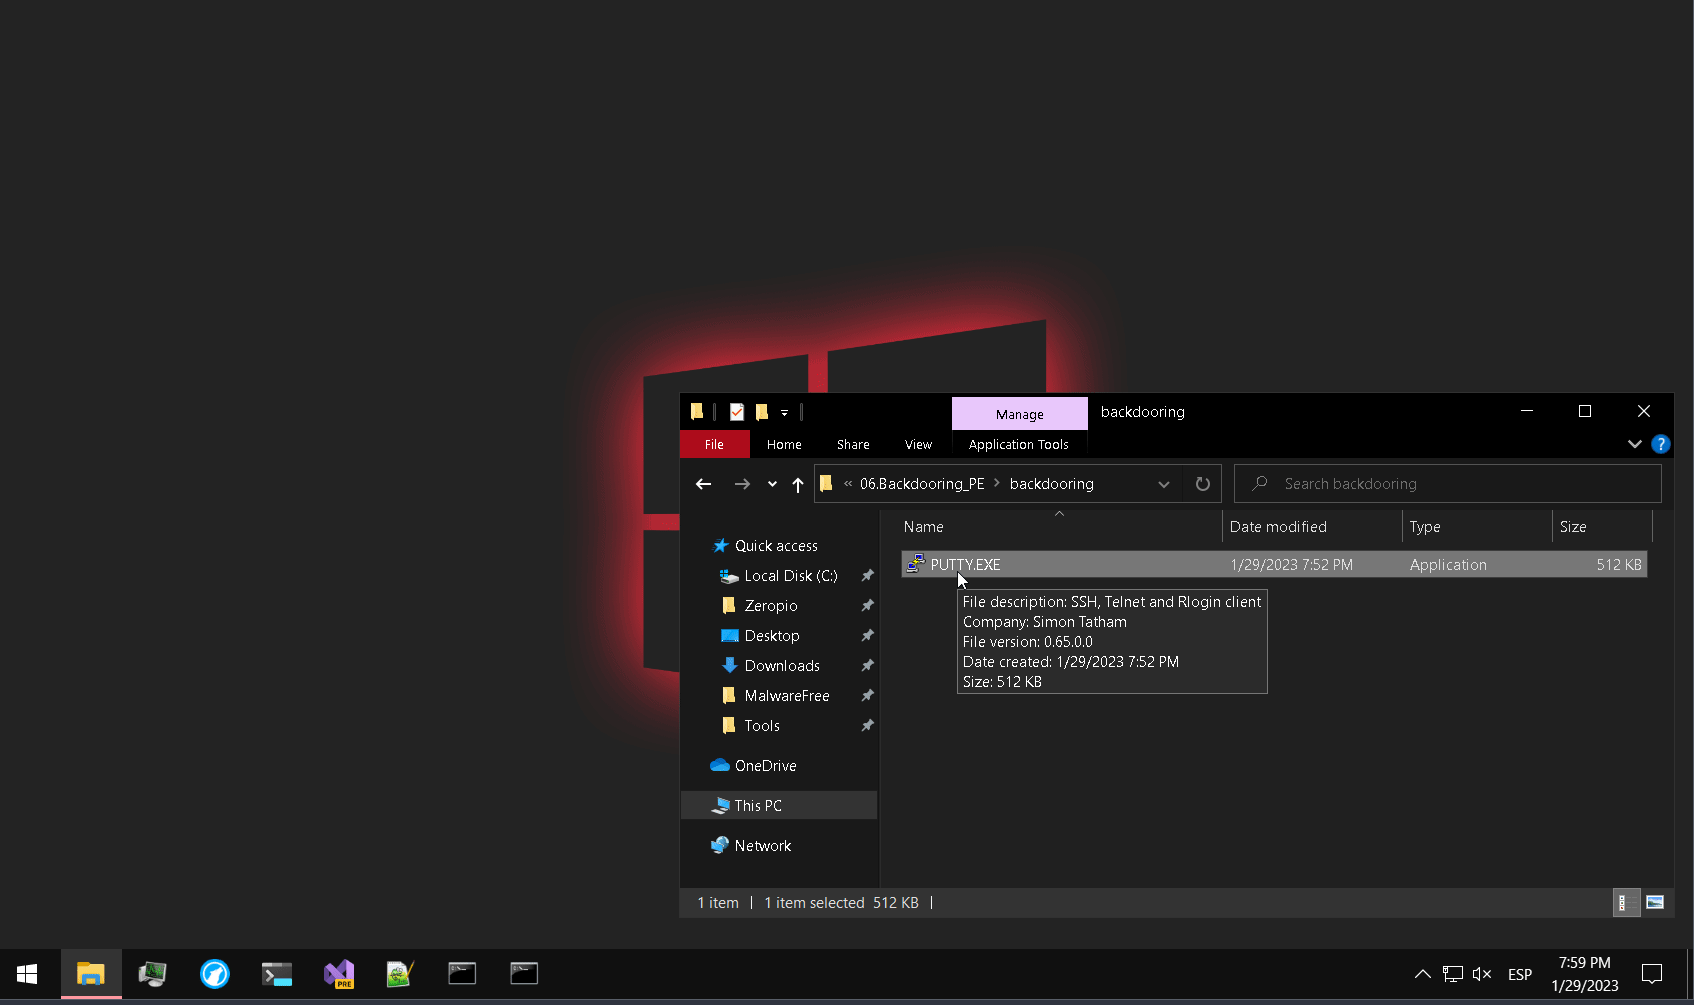Sort files by Date modified column
The width and height of the screenshot is (1694, 1005).
(1278, 527)
